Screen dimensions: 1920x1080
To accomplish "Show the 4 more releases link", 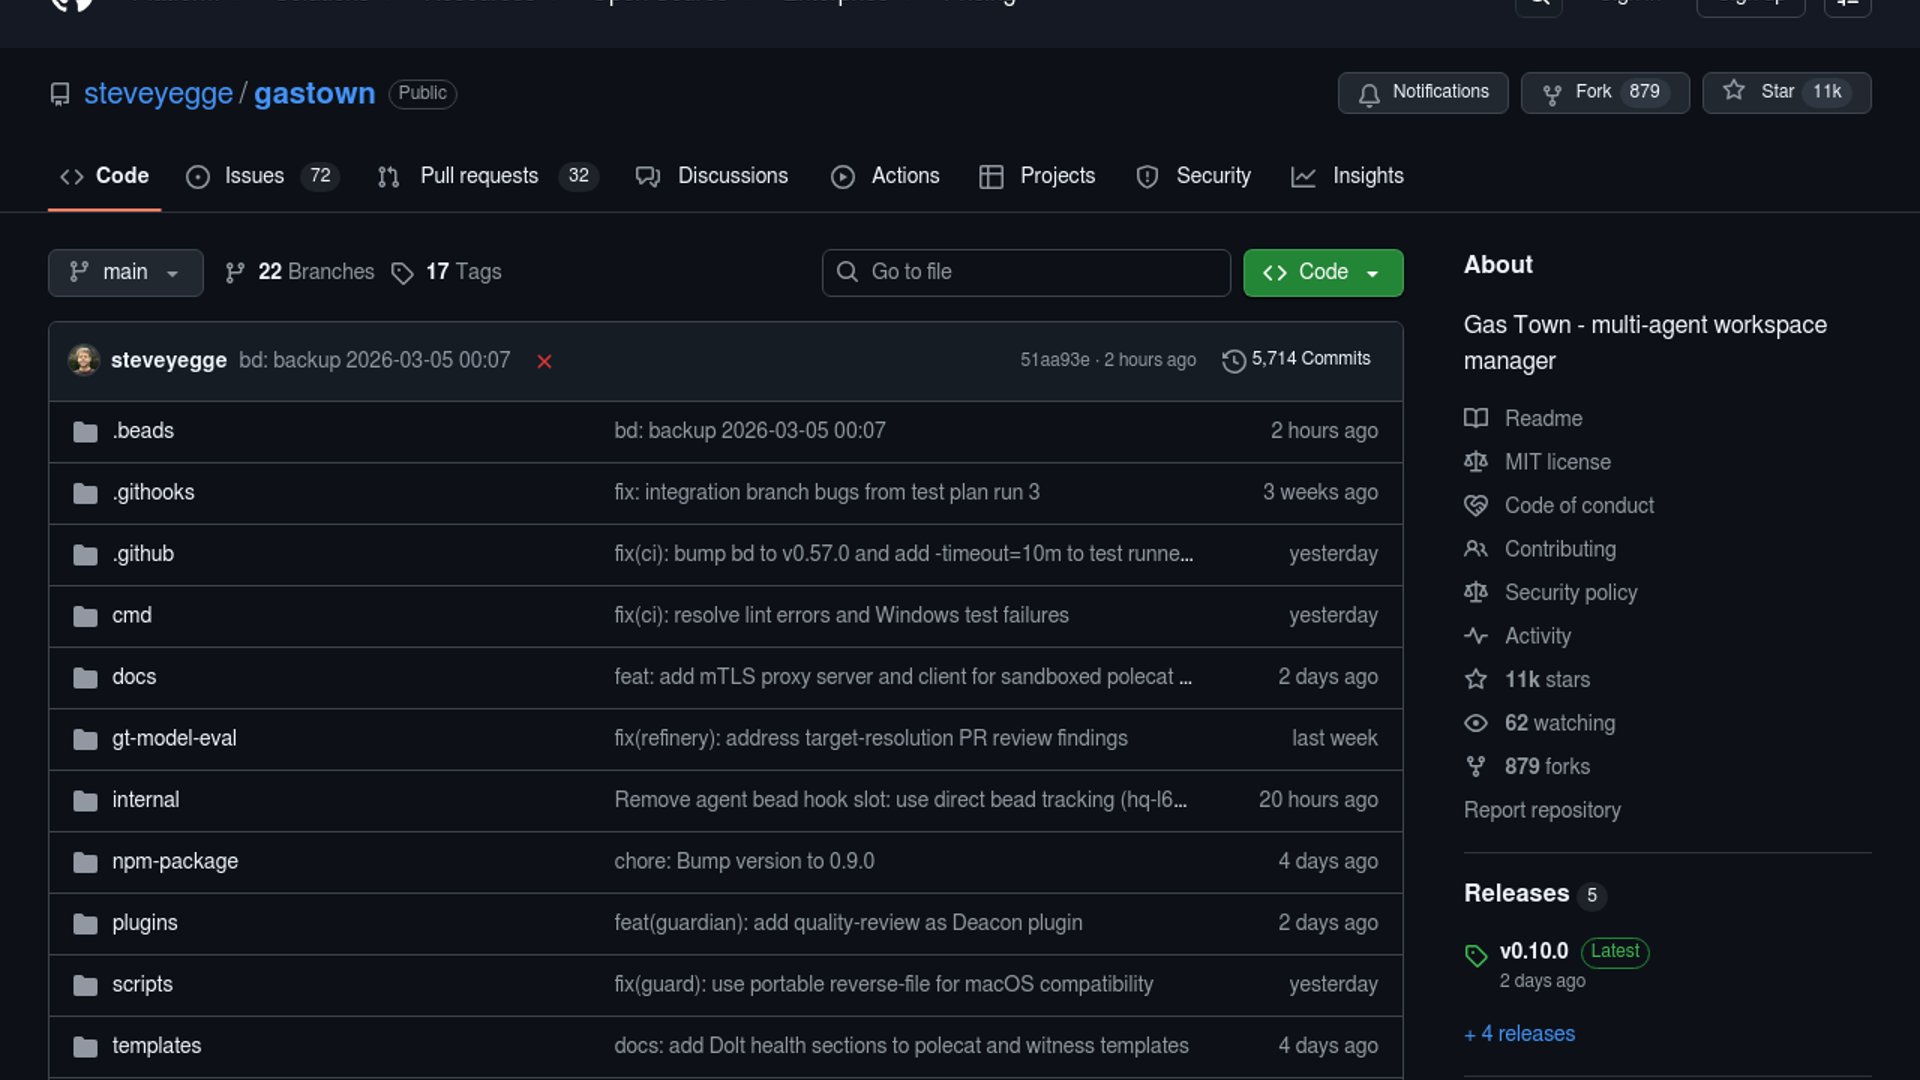I will (x=1519, y=1034).
